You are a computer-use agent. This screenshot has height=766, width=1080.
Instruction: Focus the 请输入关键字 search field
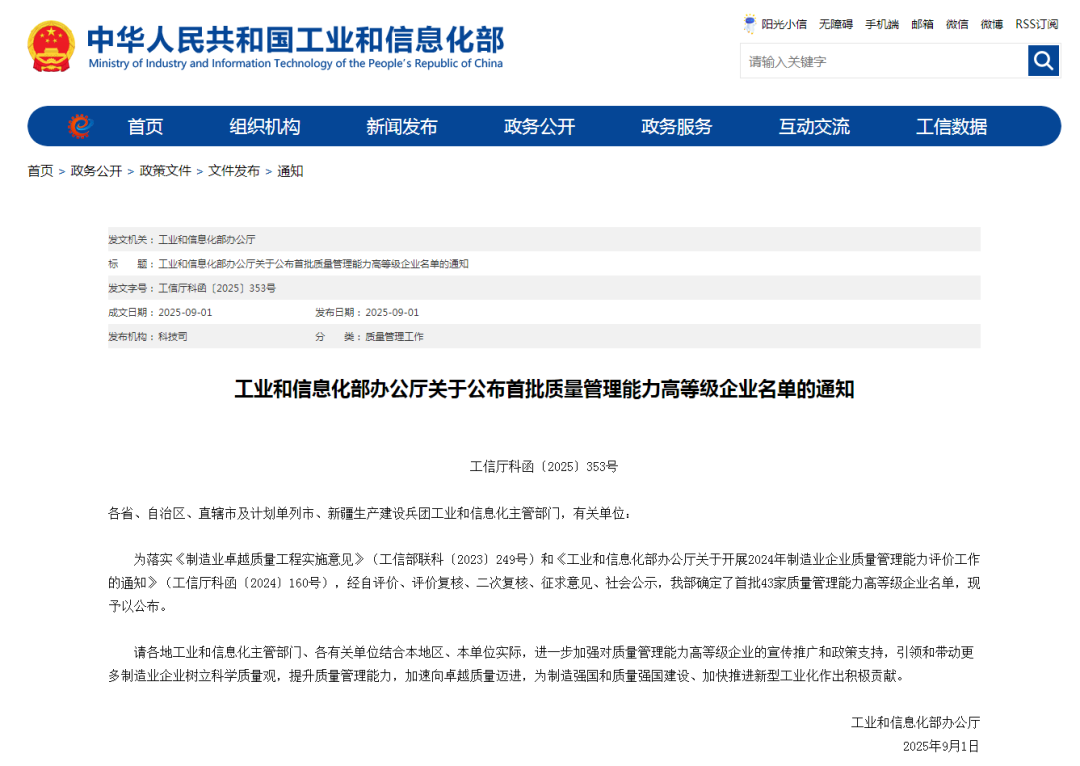pos(883,61)
